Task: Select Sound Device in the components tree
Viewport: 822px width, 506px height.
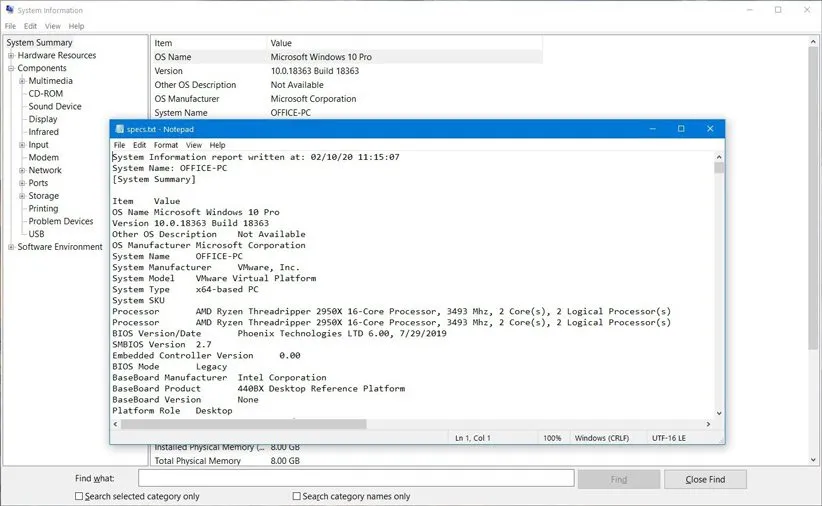Action: pos(55,107)
